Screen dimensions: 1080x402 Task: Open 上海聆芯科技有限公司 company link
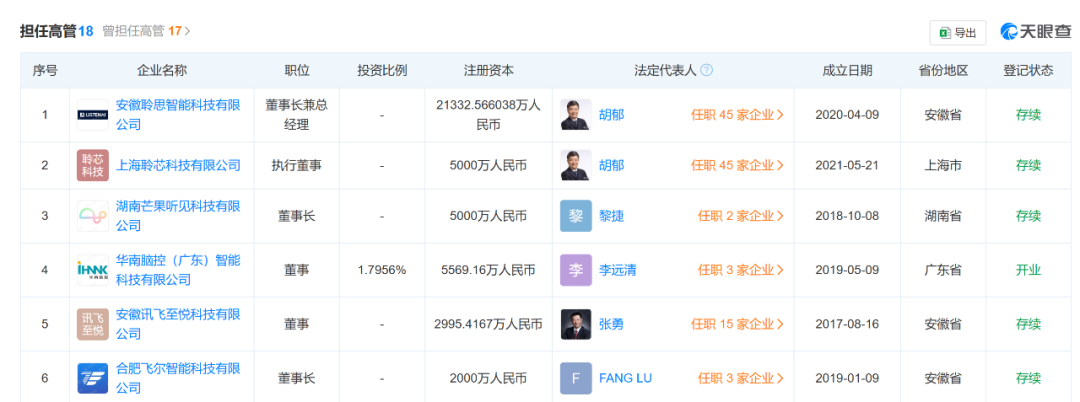tap(178, 165)
